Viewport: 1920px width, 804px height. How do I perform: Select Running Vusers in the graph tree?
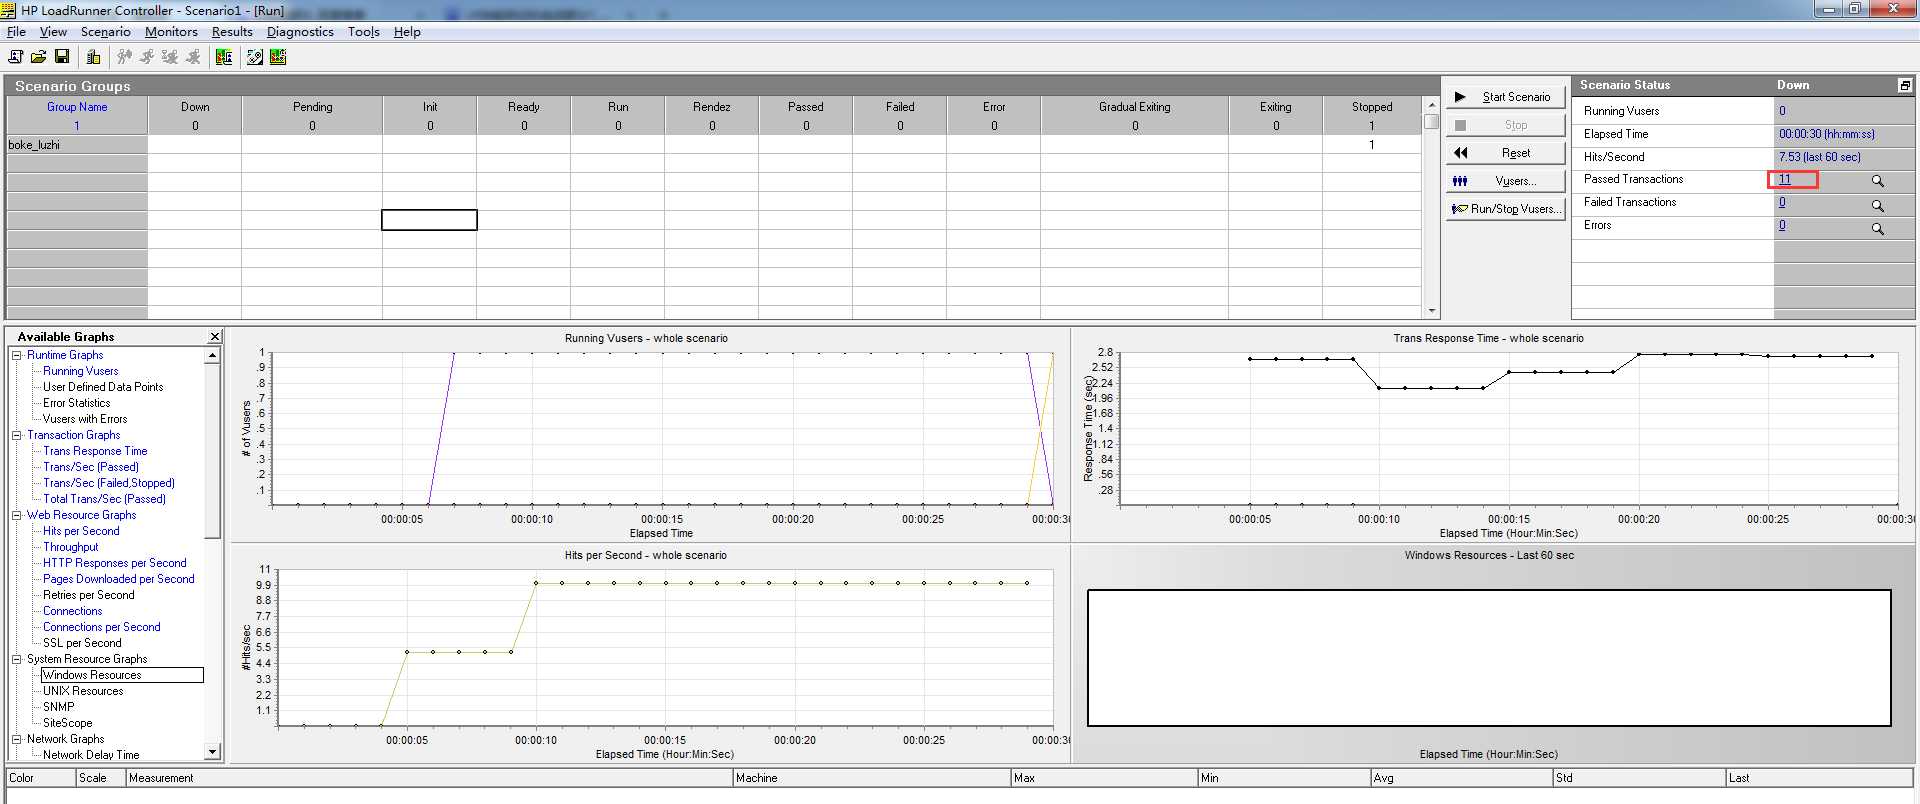click(x=80, y=371)
